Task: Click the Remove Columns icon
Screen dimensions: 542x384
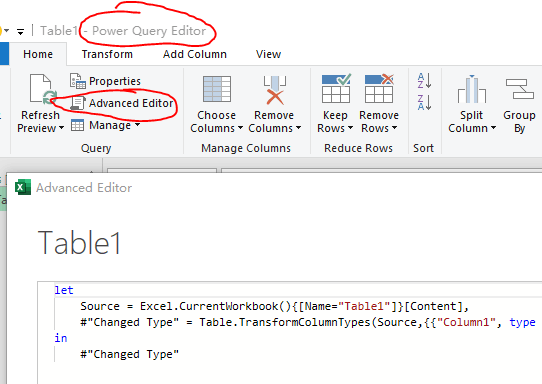Action: pos(275,90)
